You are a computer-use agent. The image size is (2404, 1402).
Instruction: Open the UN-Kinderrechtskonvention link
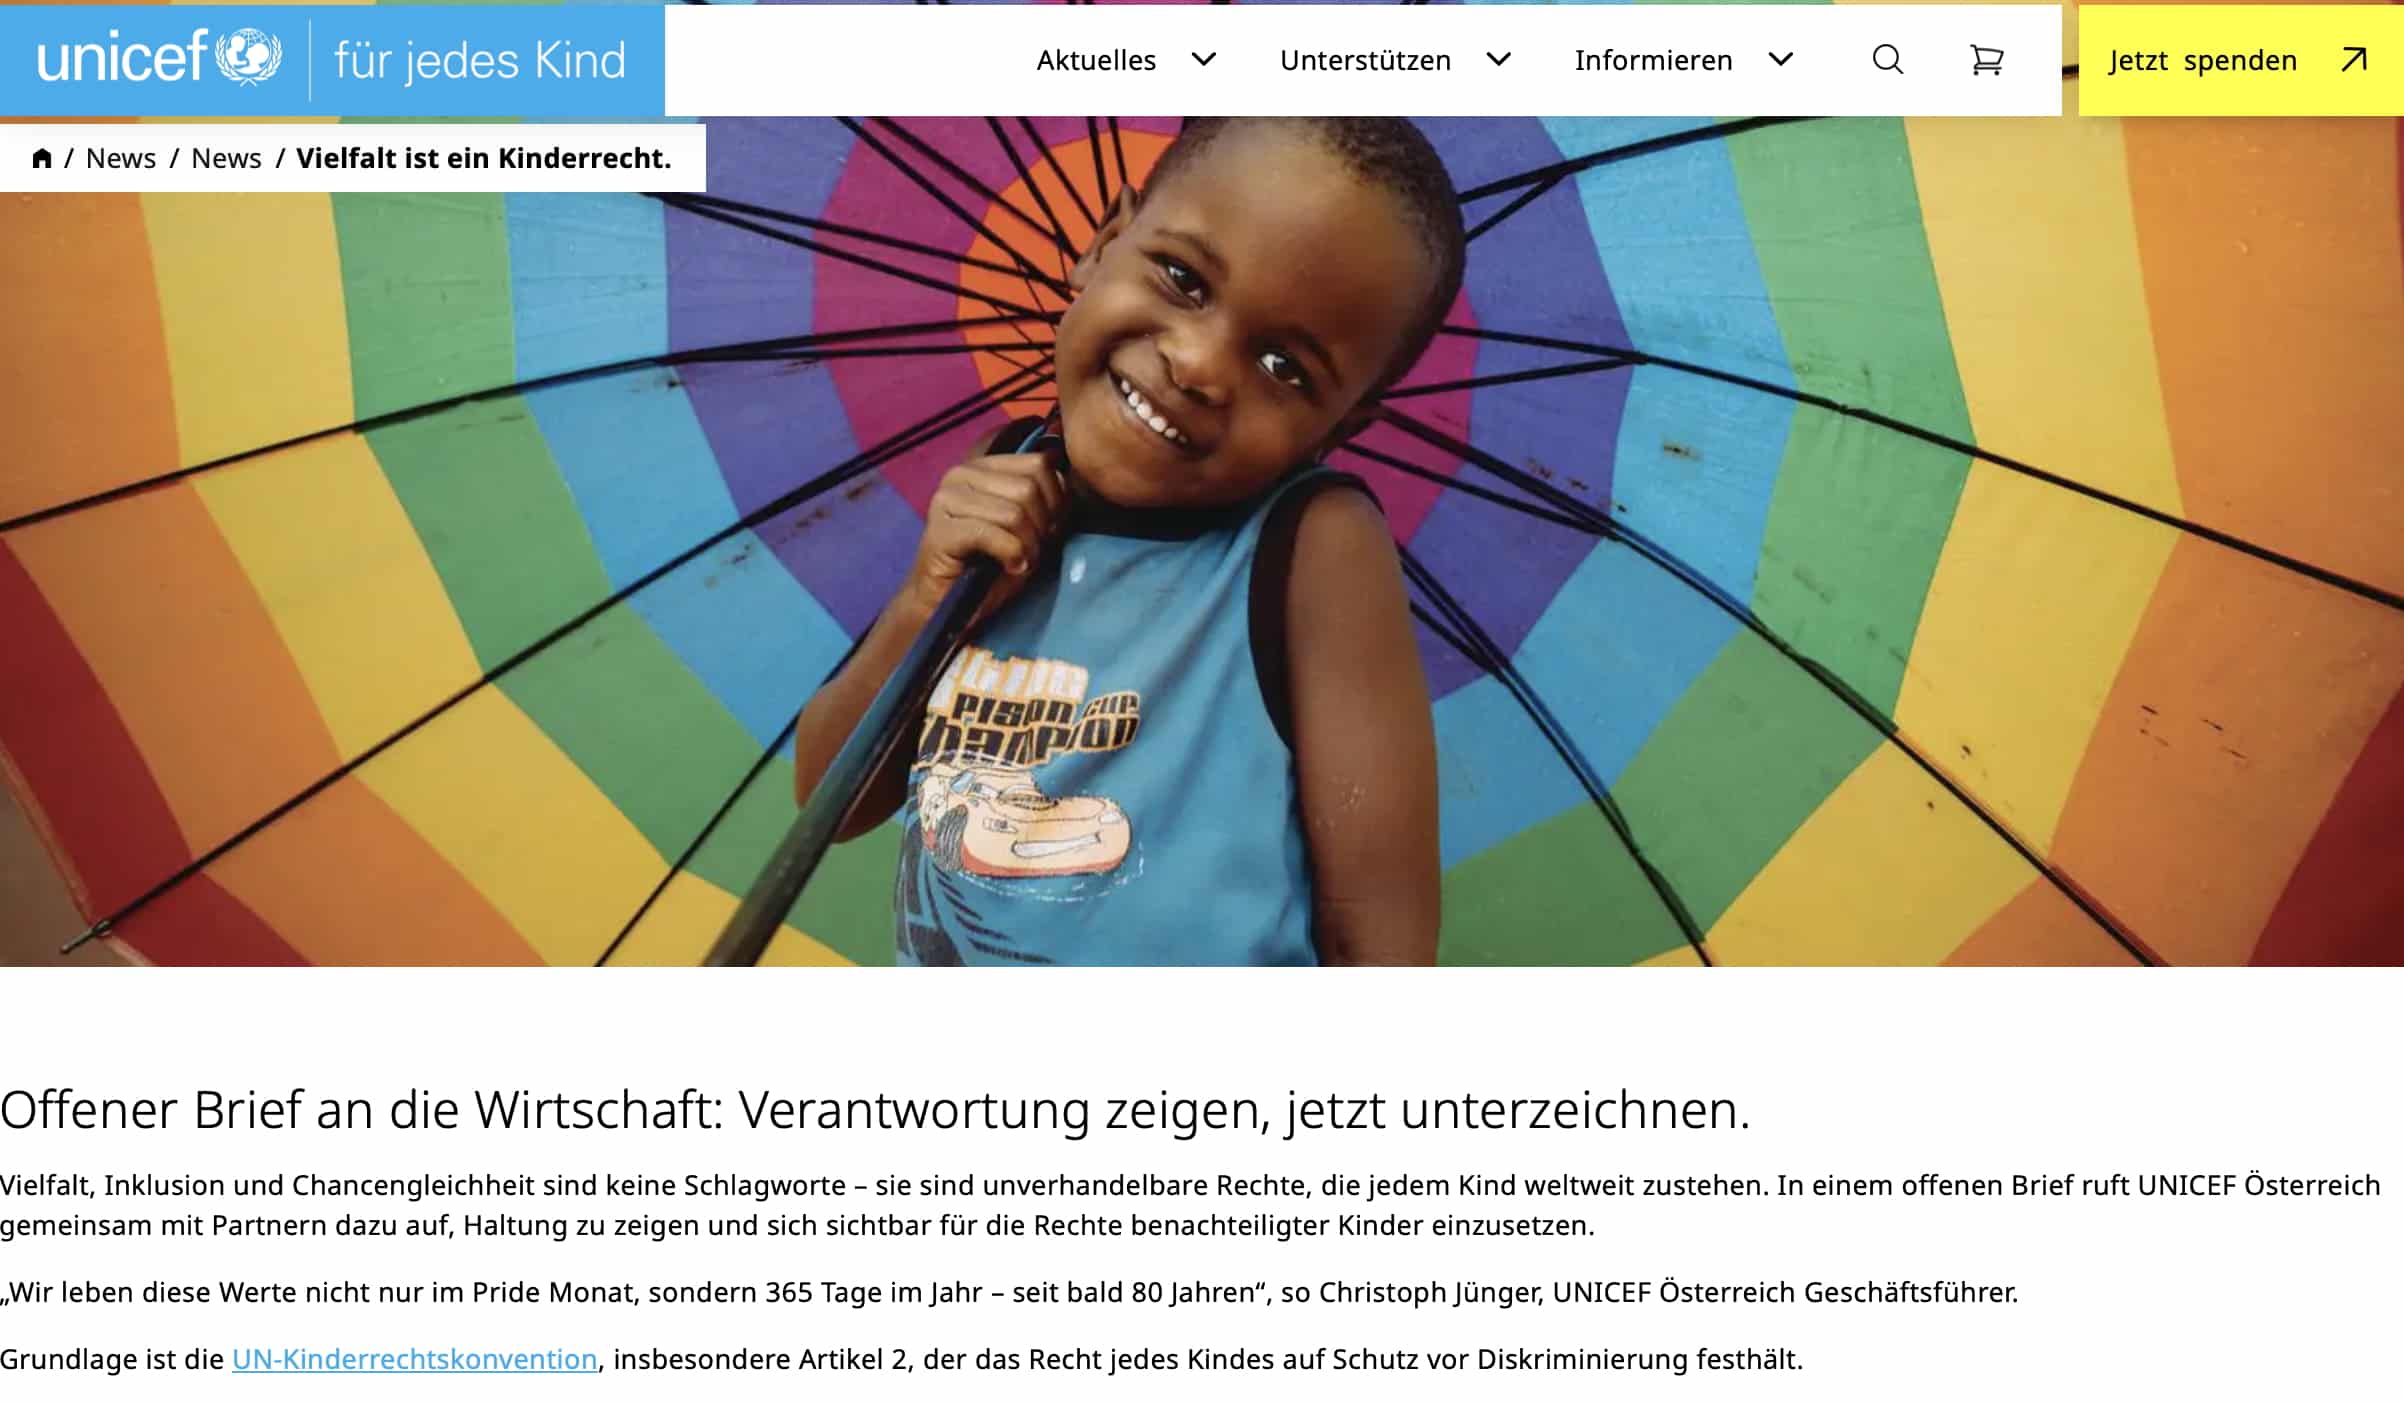click(x=415, y=1359)
